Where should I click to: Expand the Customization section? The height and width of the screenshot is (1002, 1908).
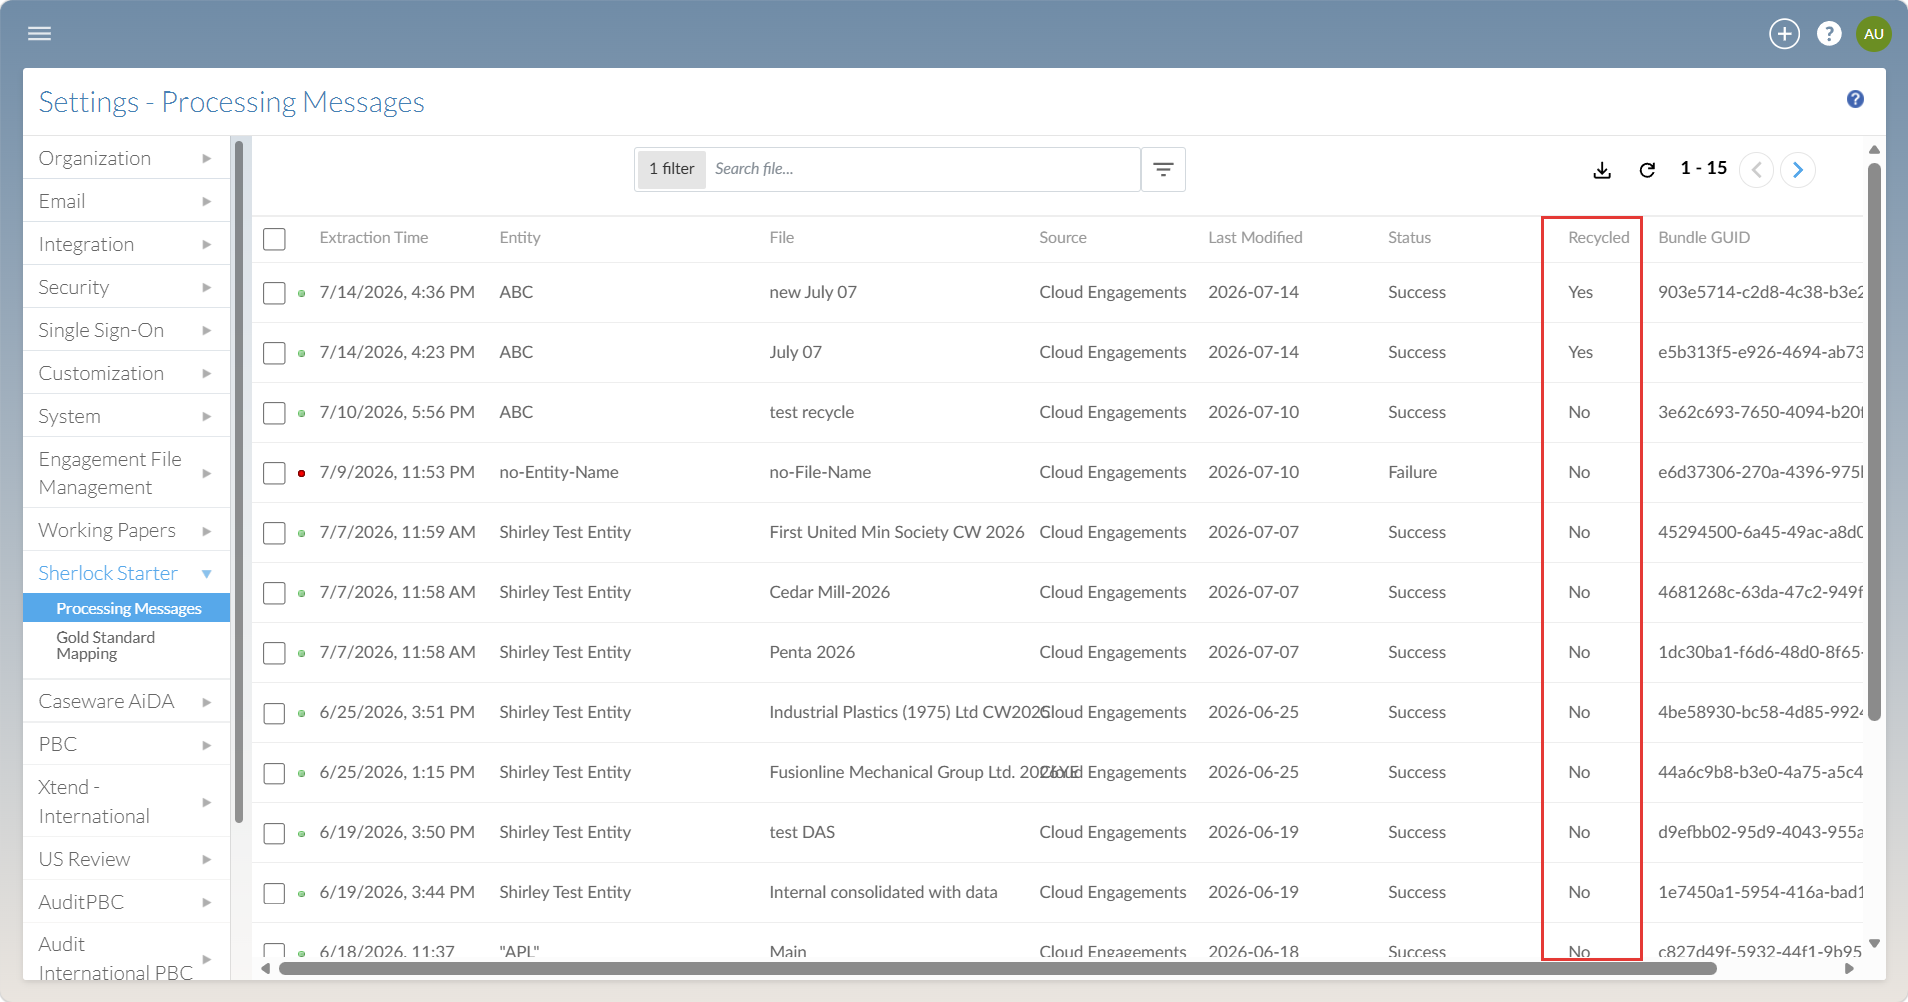tap(126, 373)
